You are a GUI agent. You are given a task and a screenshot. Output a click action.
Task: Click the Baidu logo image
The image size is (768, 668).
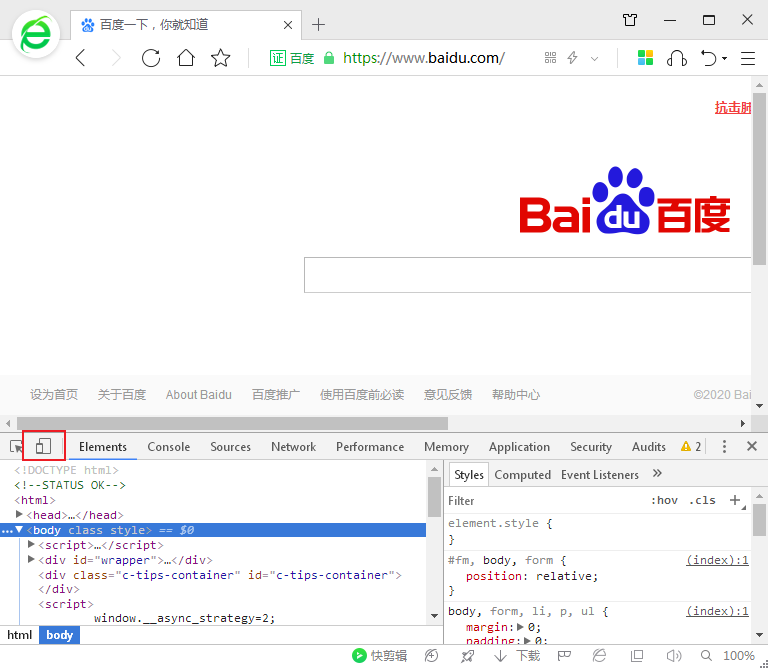coord(624,201)
